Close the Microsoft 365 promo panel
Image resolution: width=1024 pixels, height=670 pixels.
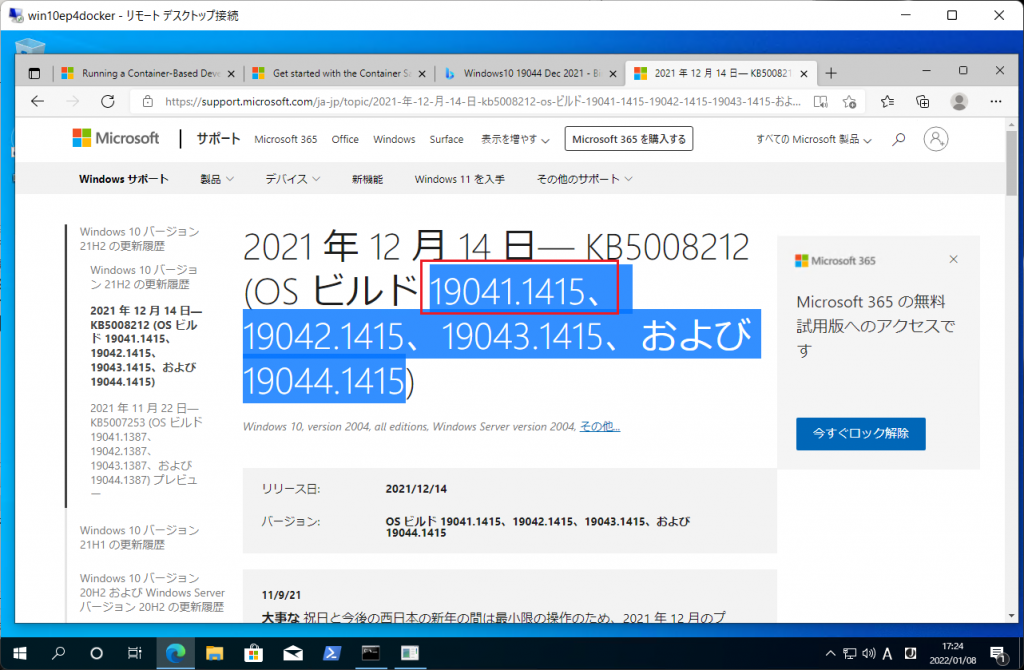953,259
